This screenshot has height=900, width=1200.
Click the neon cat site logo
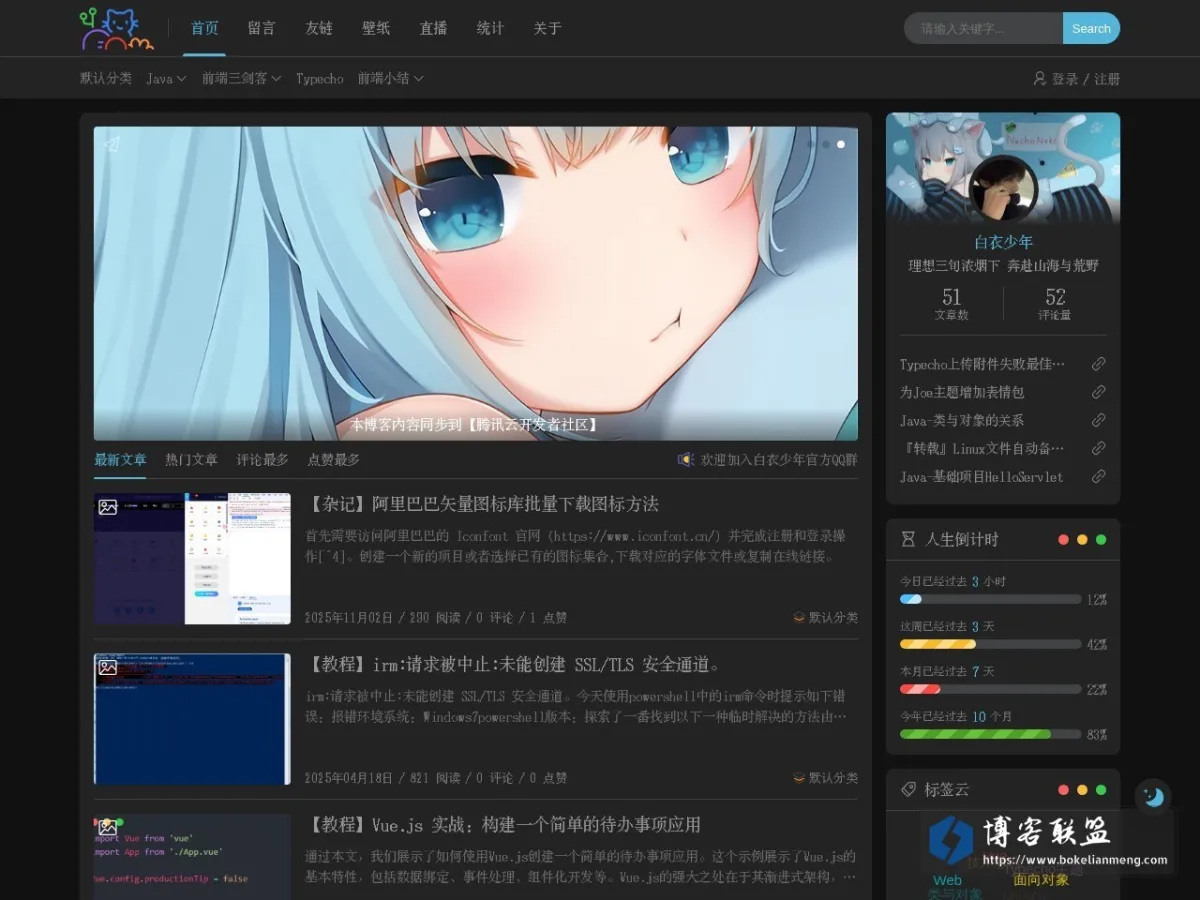[x=117, y=28]
